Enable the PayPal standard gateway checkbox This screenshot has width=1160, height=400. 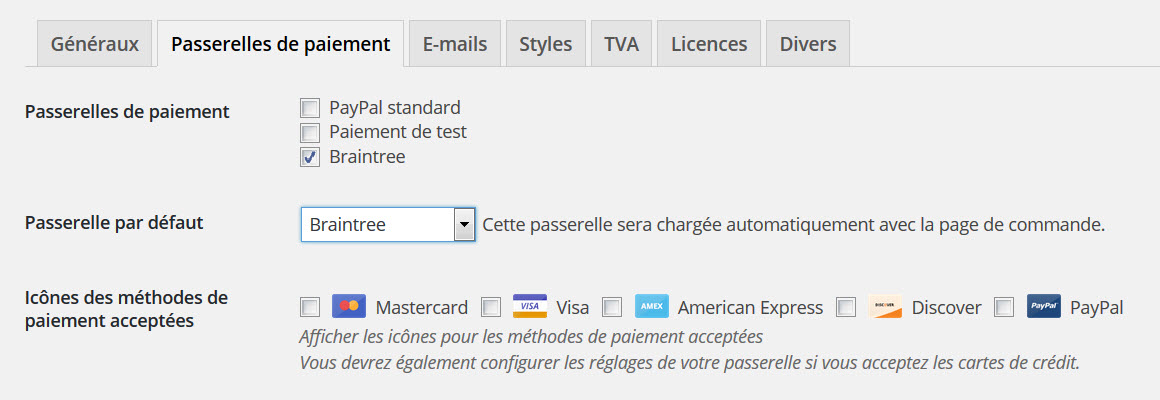click(311, 108)
